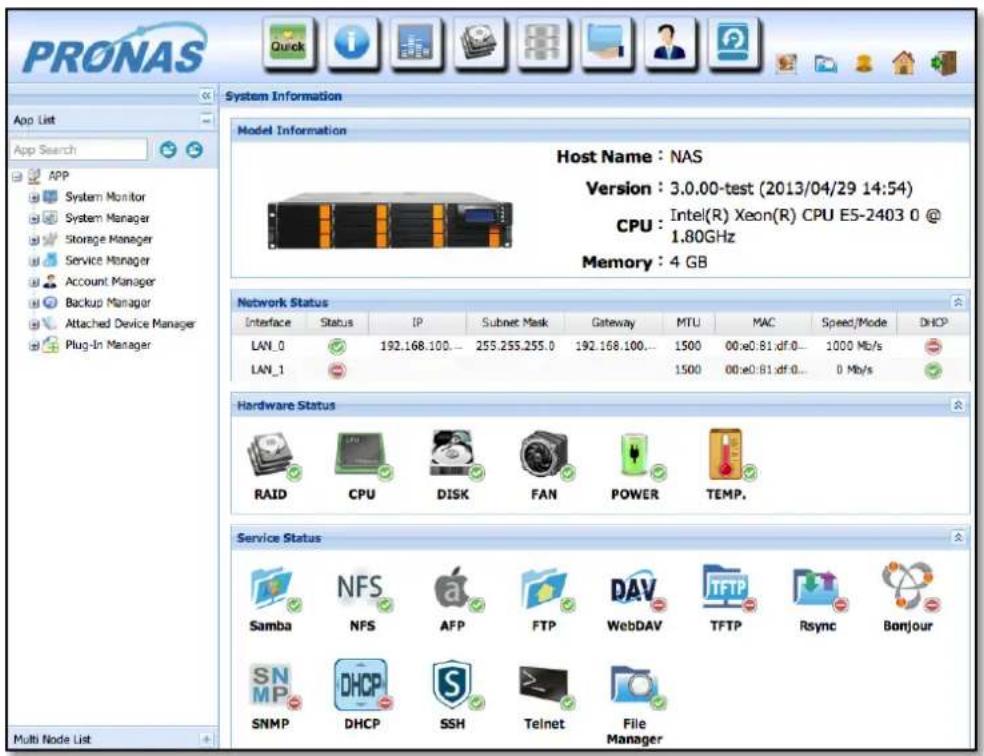This screenshot has height=756, width=984.
Task: Click LAN_0 DHCP status icon
Action: [x=933, y=346]
